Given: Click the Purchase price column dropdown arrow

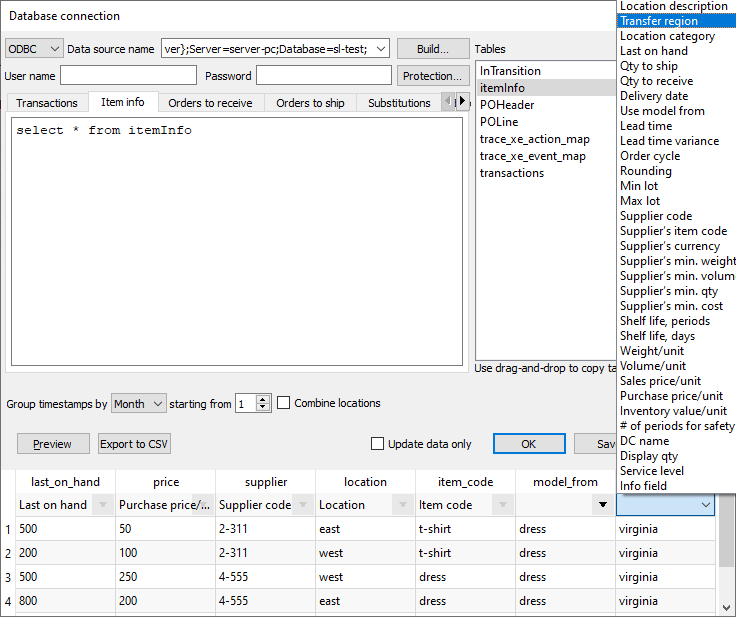Looking at the screenshot, I should (x=203, y=505).
